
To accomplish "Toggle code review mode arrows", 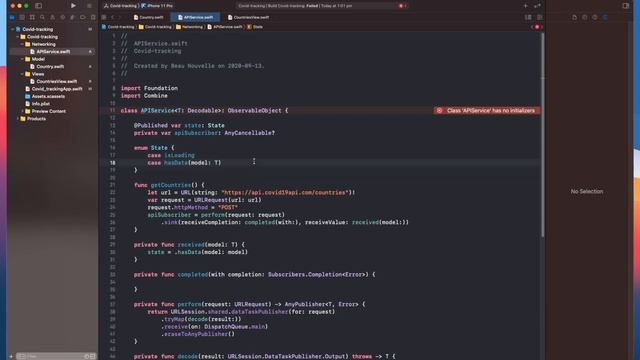I will 537,6.
